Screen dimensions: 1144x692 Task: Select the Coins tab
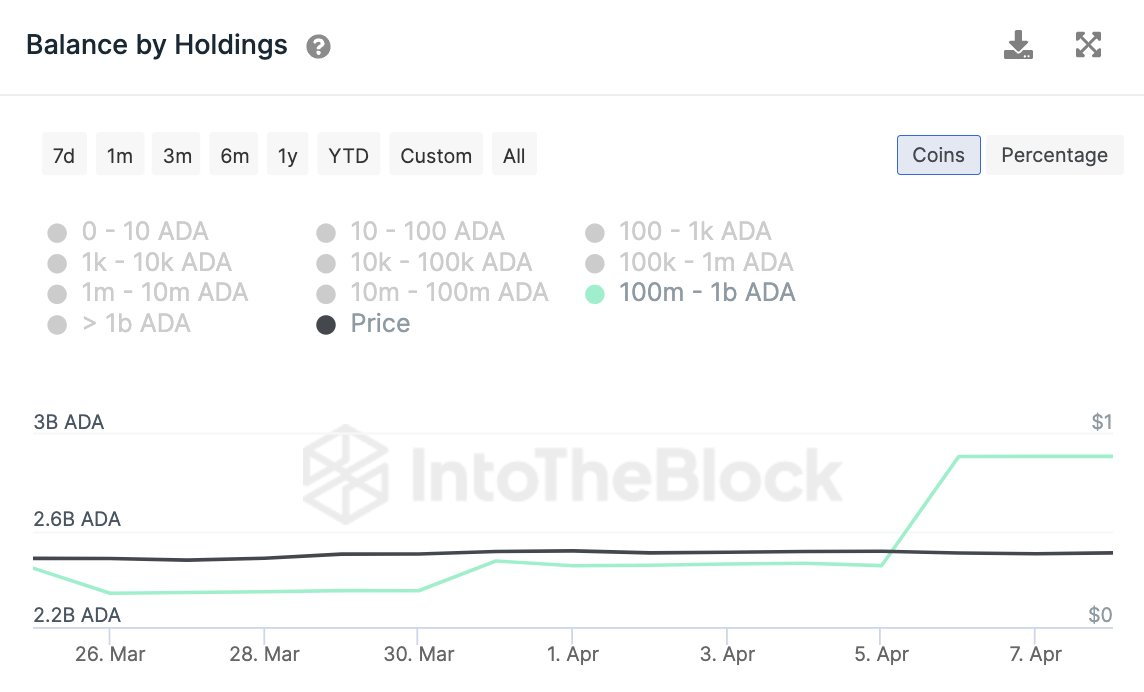tap(938, 155)
